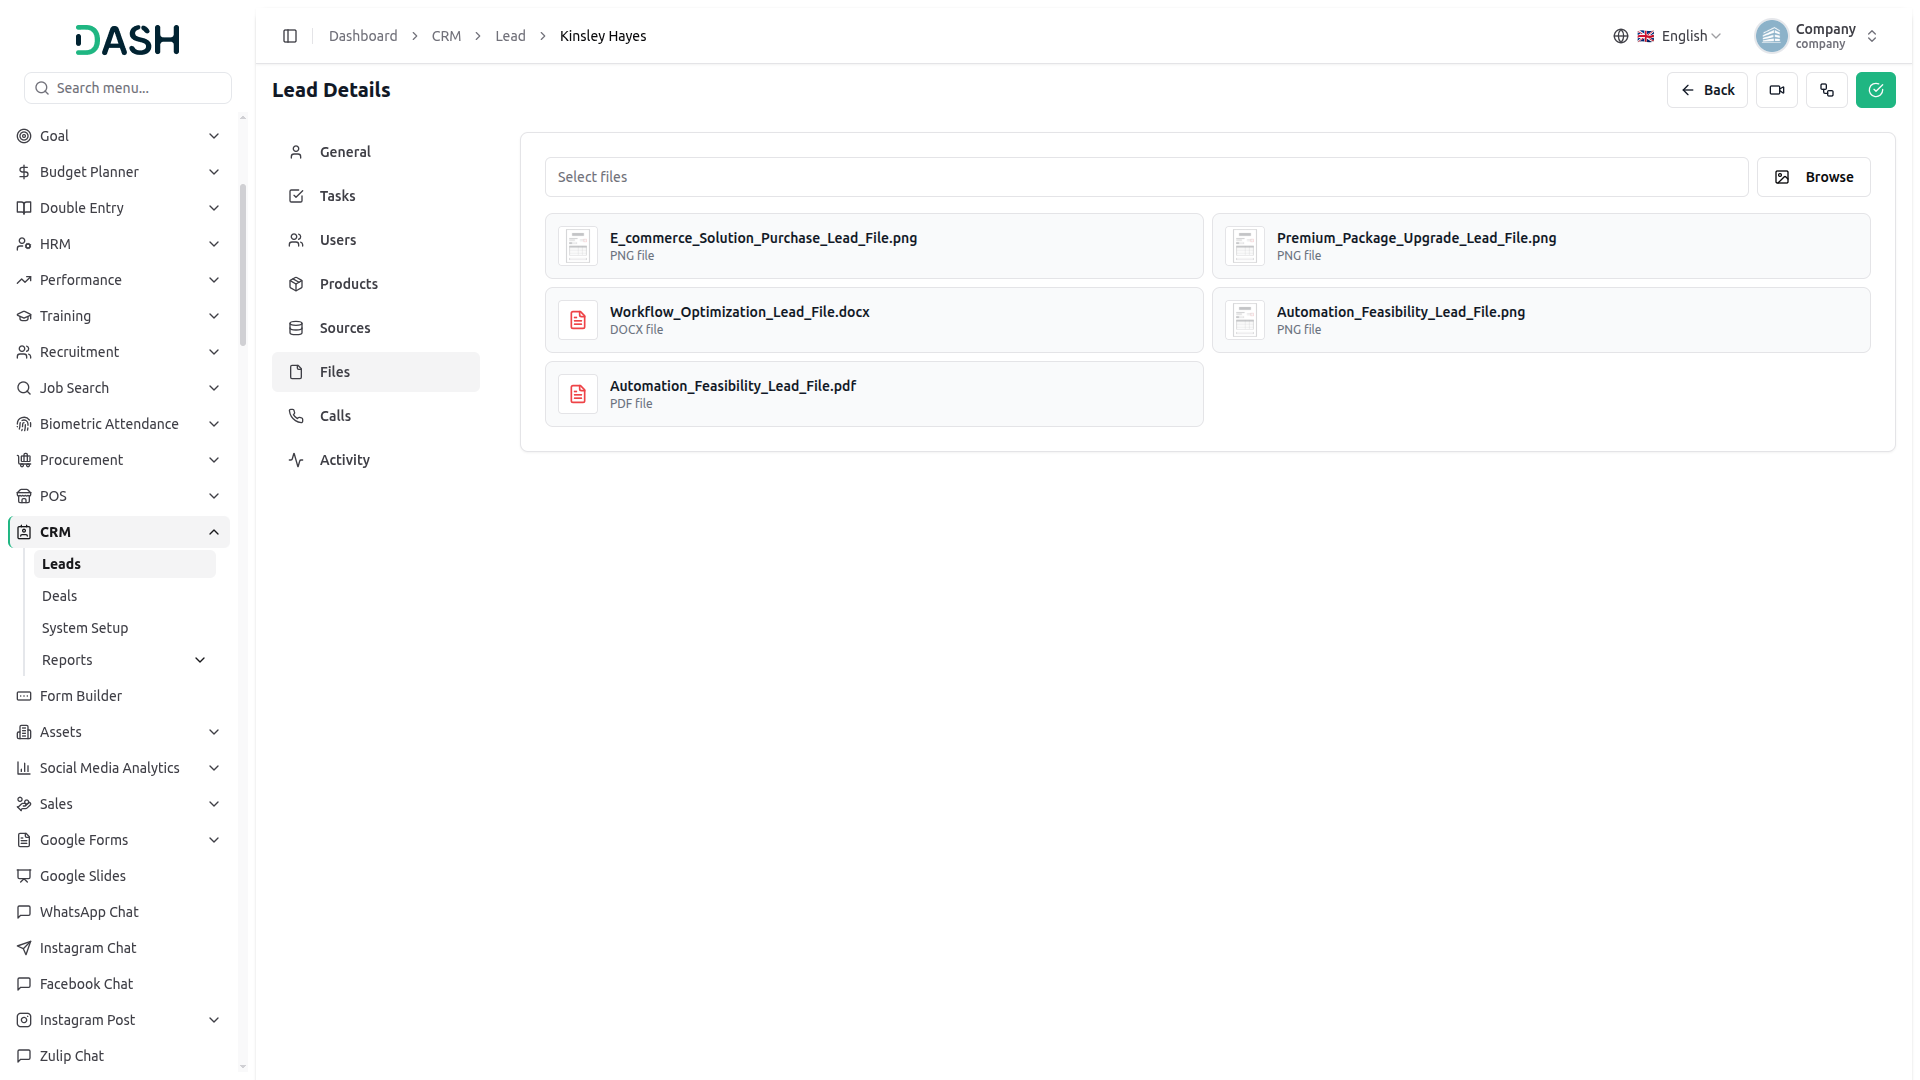Open WhatsApp Chat menu item
1920x1080 pixels.
[x=119, y=912]
